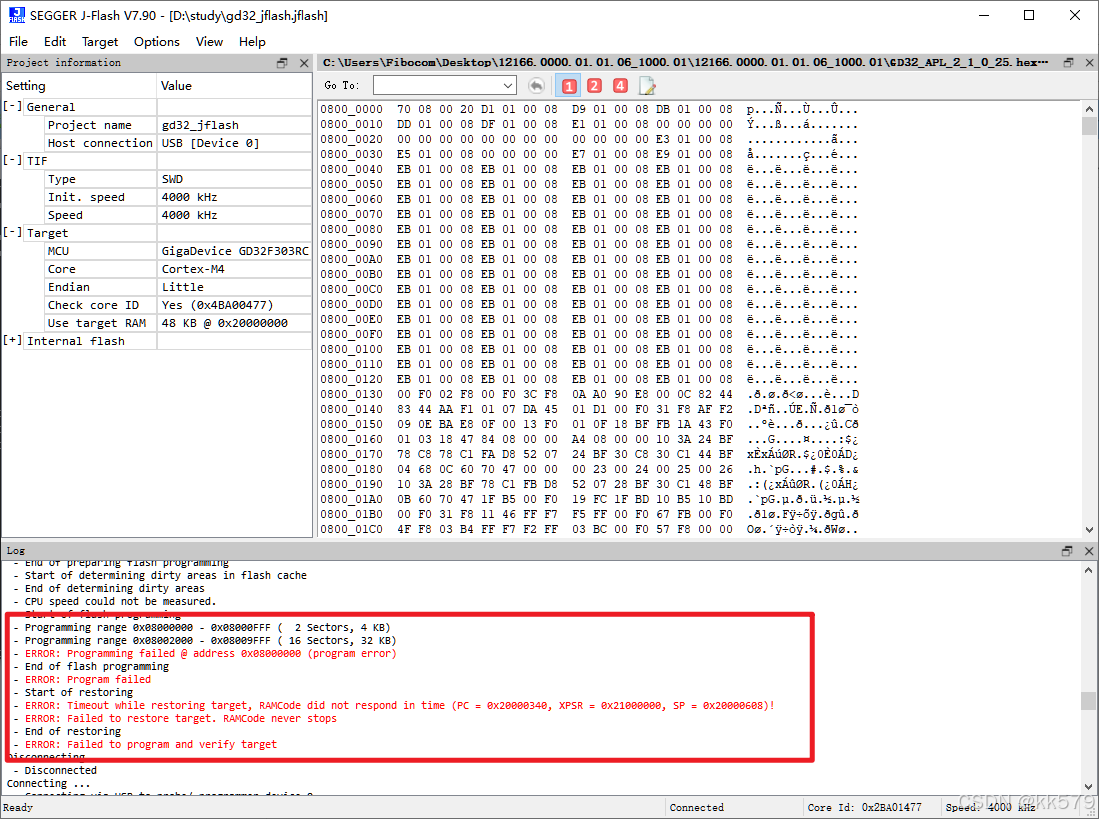The width and height of the screenshot is (1099, 819).
Task: Select the Core row
Action: [x=178, y=269]
